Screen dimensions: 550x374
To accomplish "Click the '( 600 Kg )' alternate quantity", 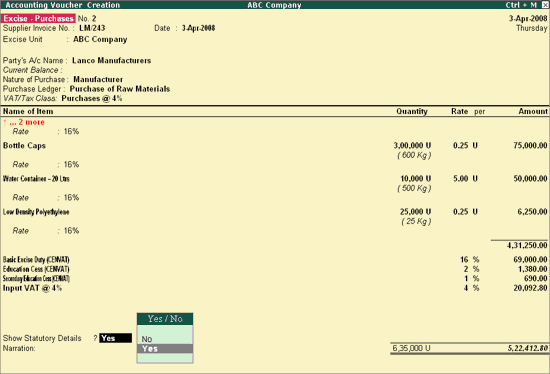I will point(414,155).
